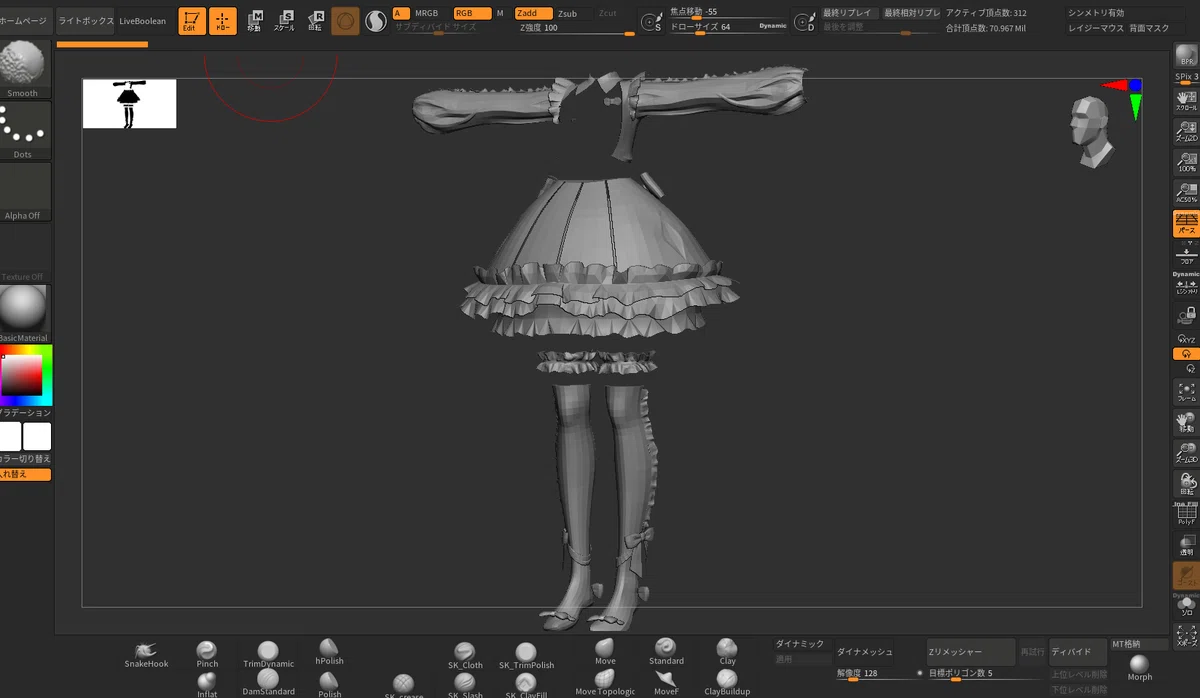Select the Move (移動) transform tool

tap(255, 20)
